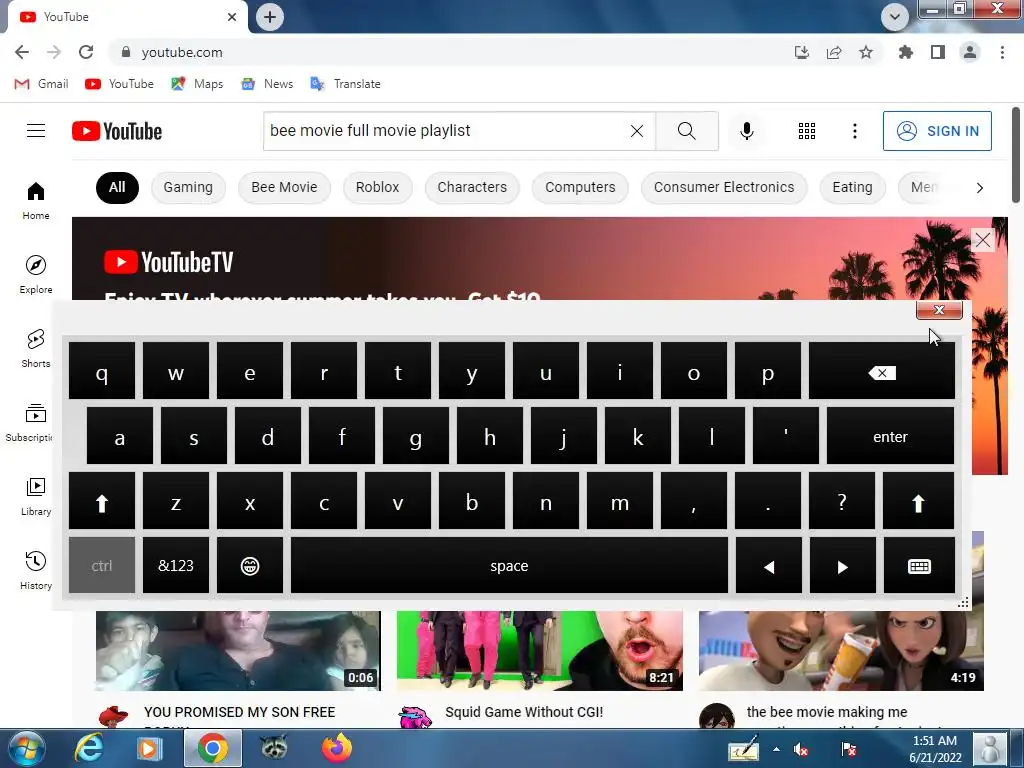Open YouTube apps grid
Screen dimensions: 1024x768
tap(807, 131)
